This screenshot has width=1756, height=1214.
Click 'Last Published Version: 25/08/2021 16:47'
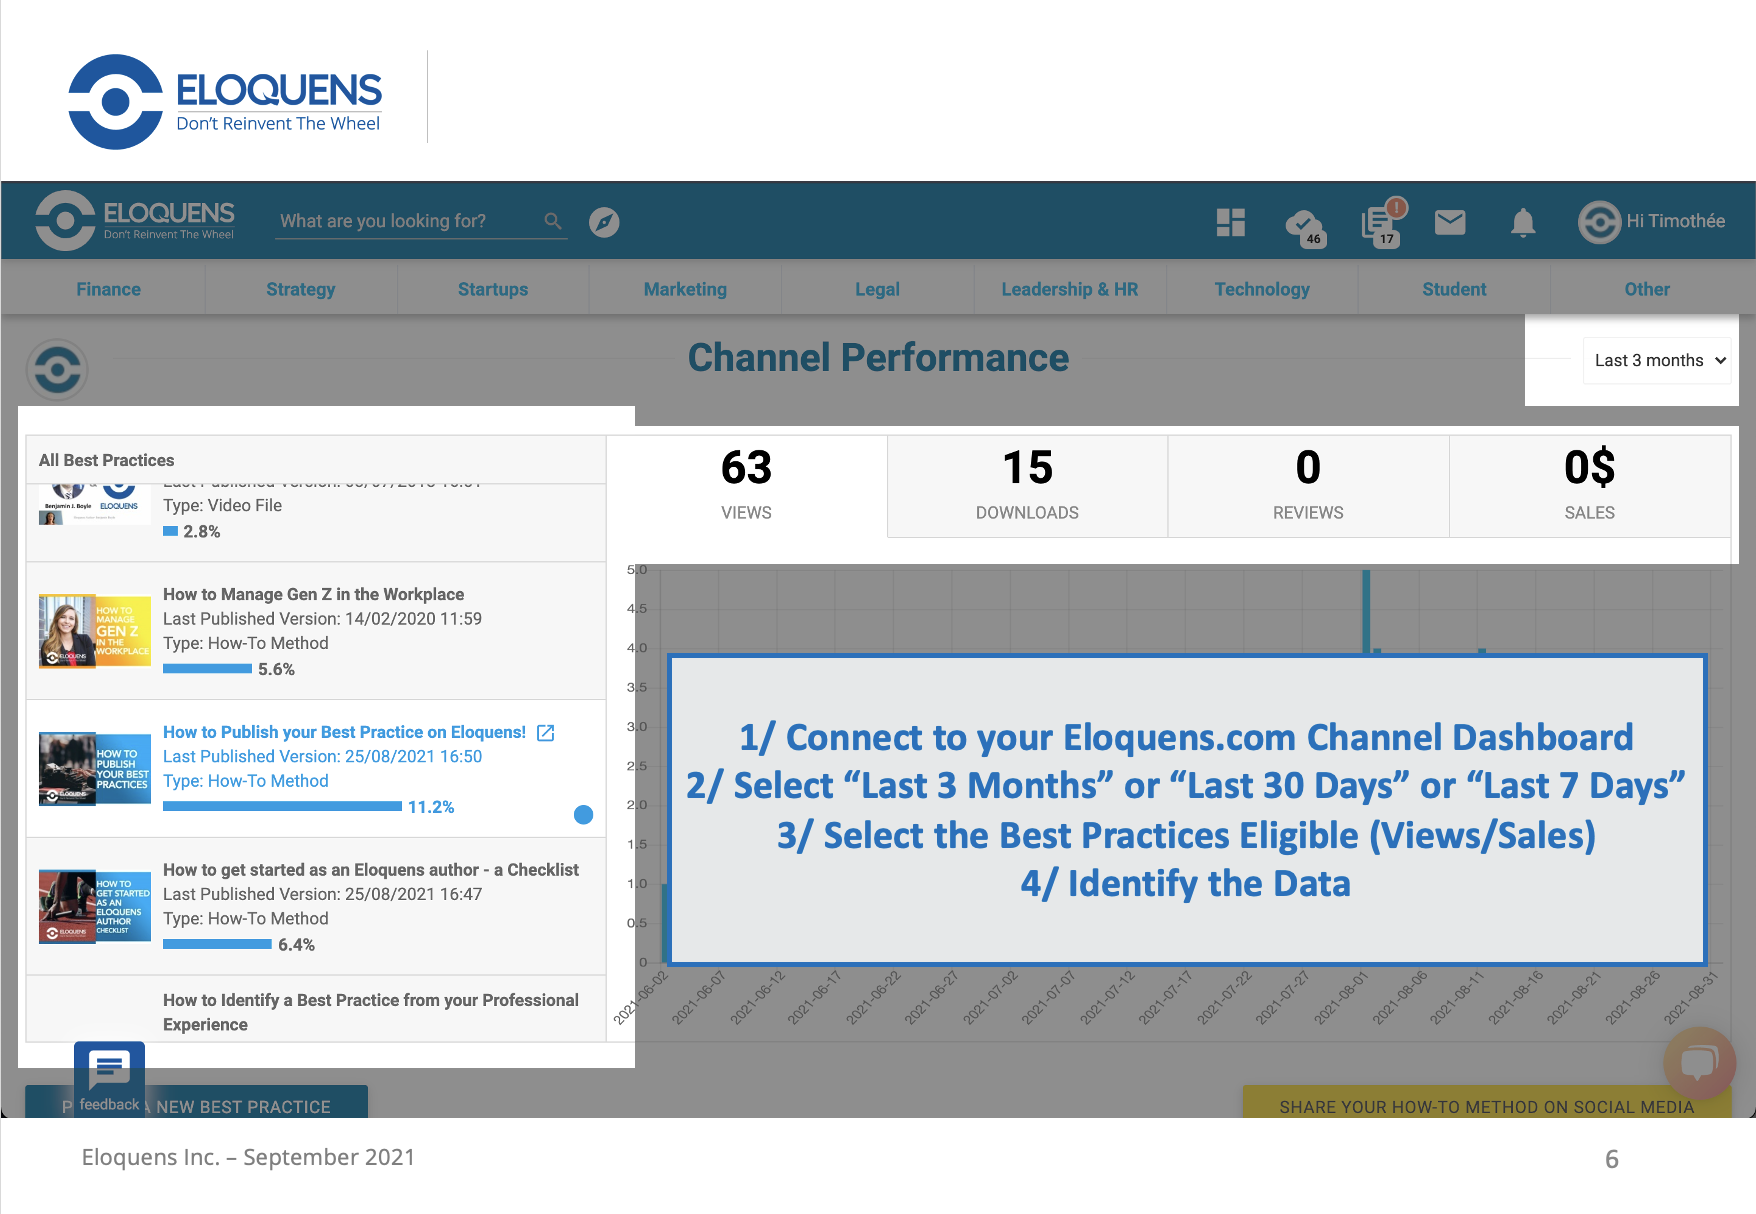coord(322,895)
